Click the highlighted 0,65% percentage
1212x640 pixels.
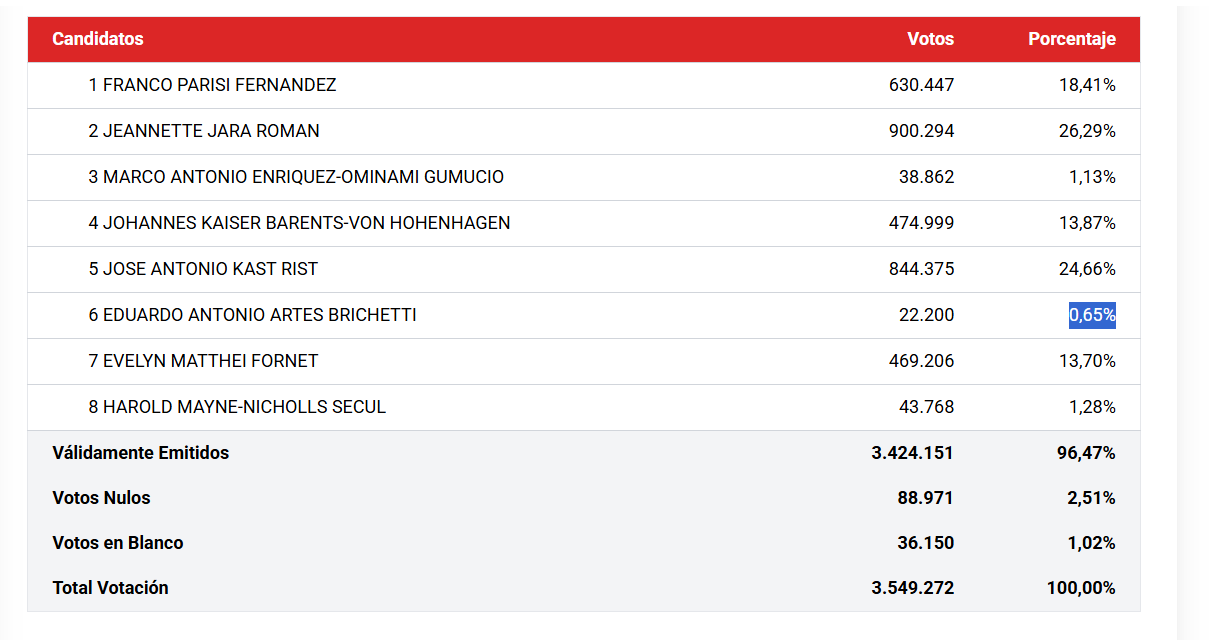tap(1092, 315)
